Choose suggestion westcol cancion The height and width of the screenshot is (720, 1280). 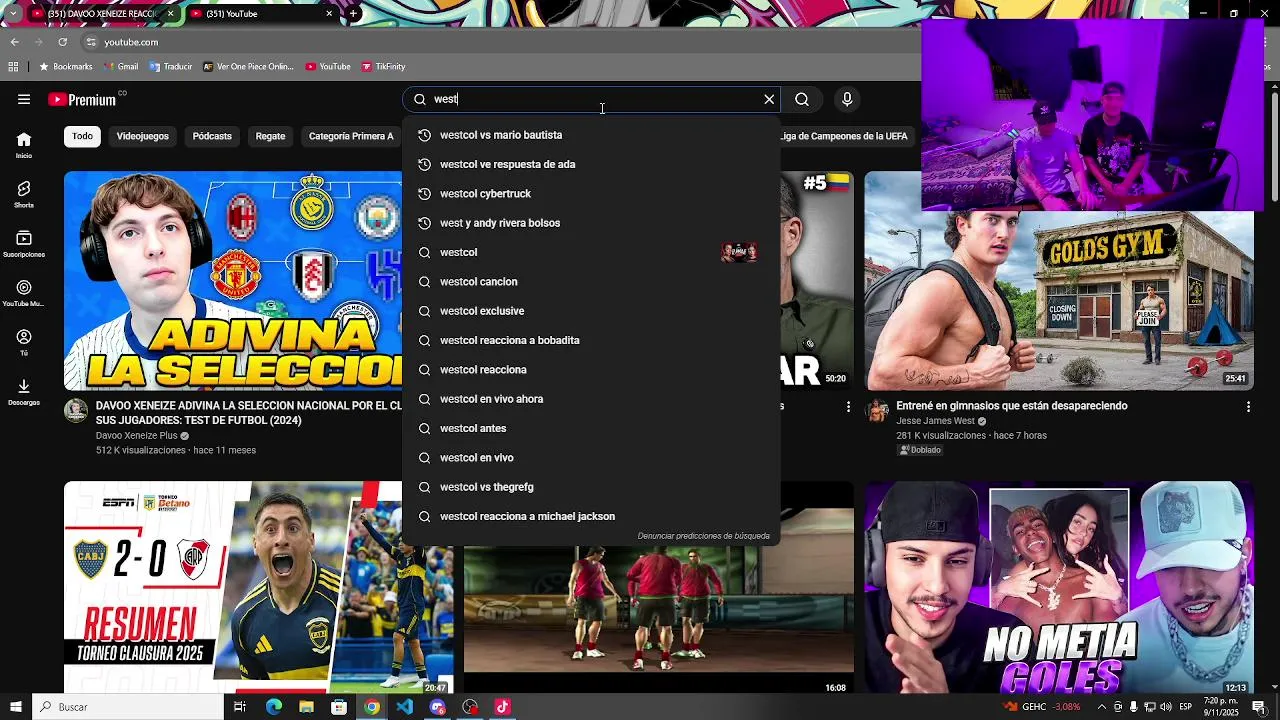pyautogui.click(x=591, y=282)
